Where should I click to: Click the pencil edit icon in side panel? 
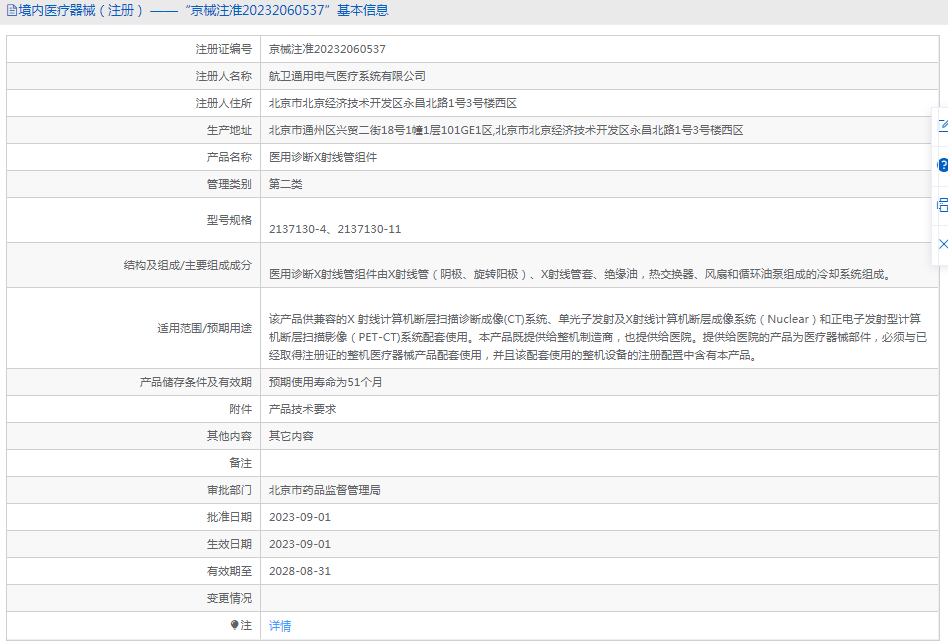943,125
